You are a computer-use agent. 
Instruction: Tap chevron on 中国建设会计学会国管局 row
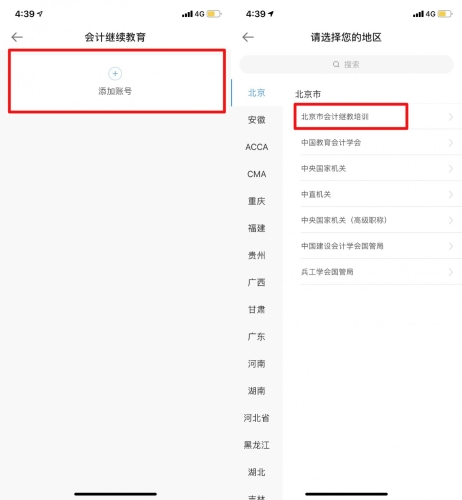point(451,246)
